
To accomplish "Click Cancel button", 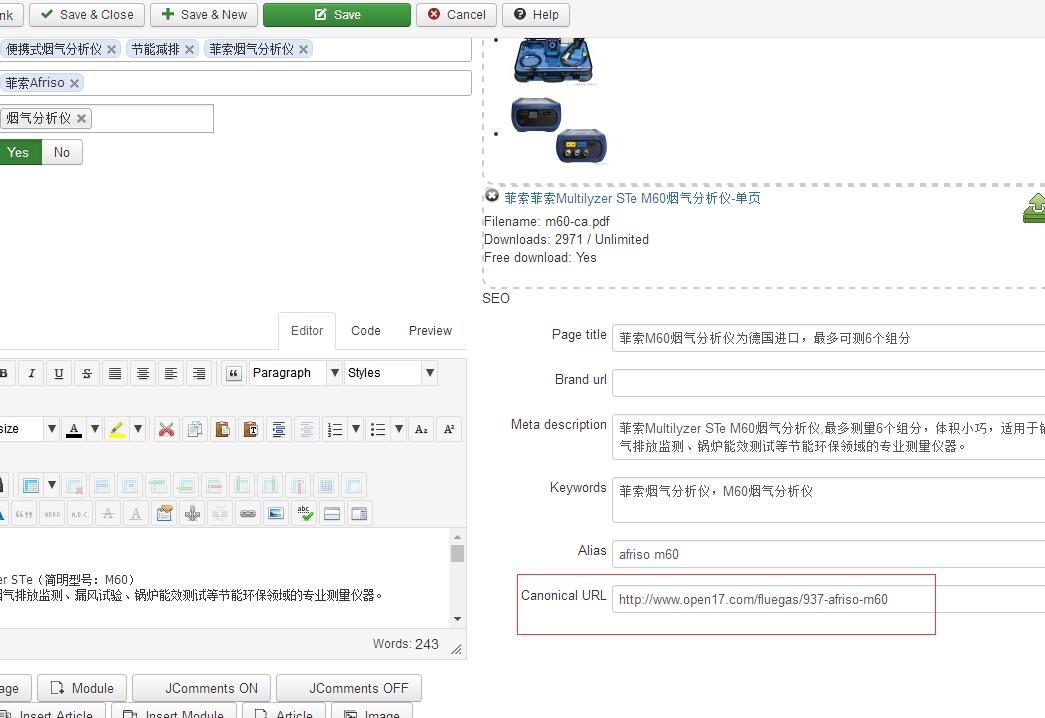I will (x=457, y=15).
